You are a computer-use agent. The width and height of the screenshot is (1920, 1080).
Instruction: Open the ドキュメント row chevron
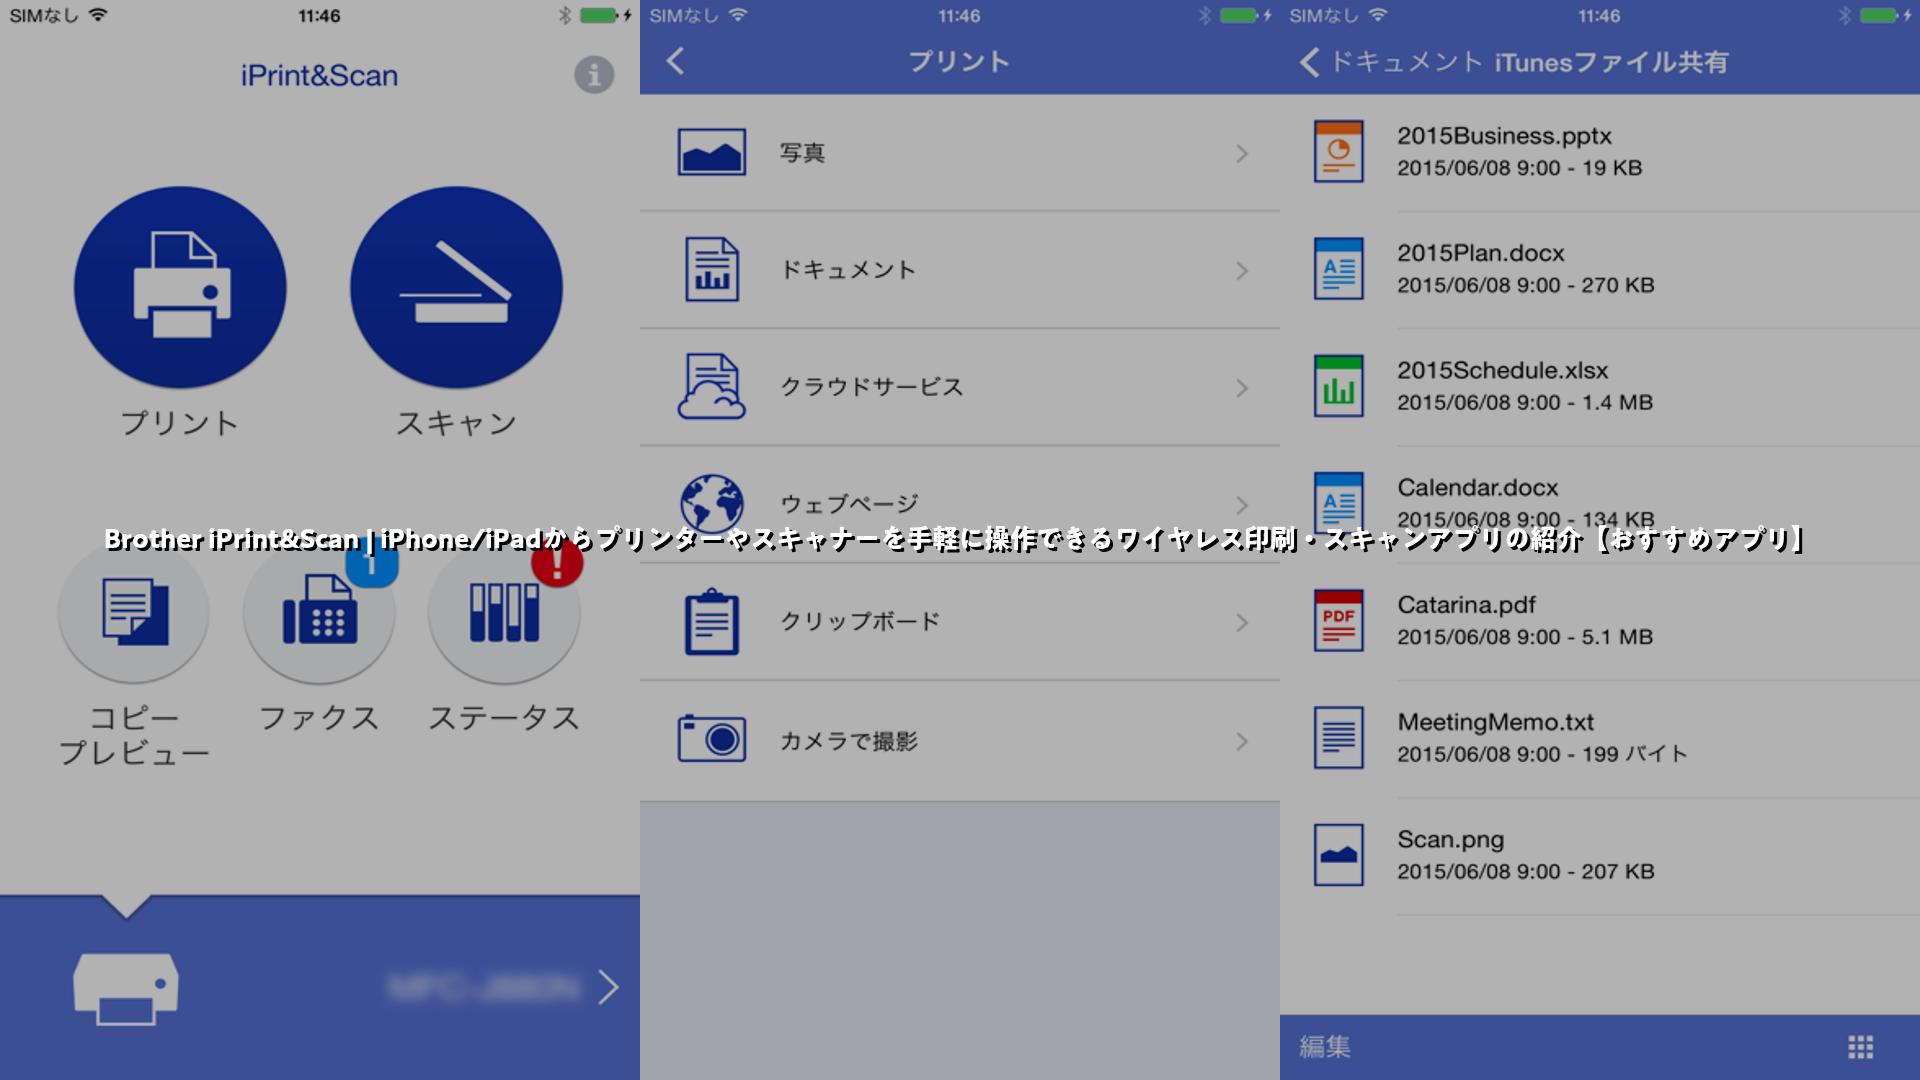pyautogui.click(x=1242, y=271)
